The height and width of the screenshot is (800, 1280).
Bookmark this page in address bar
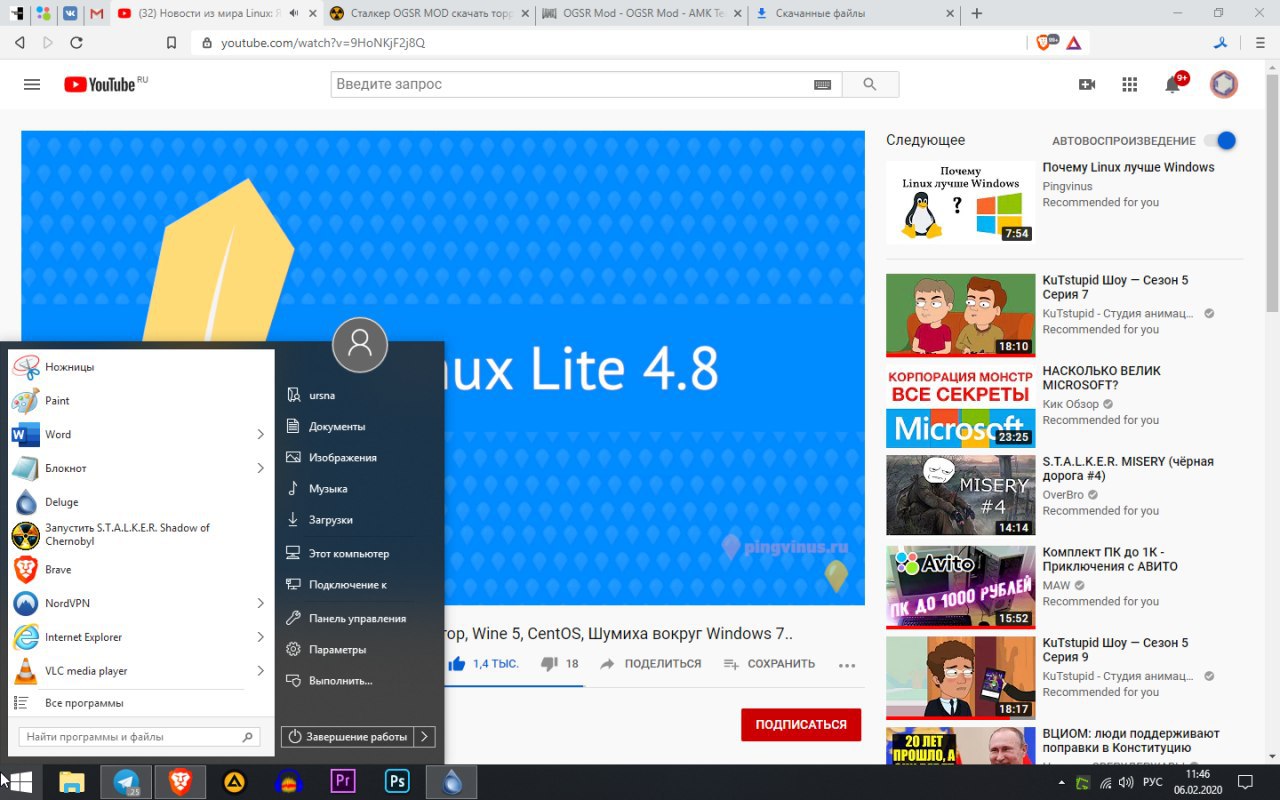(171, 43)
